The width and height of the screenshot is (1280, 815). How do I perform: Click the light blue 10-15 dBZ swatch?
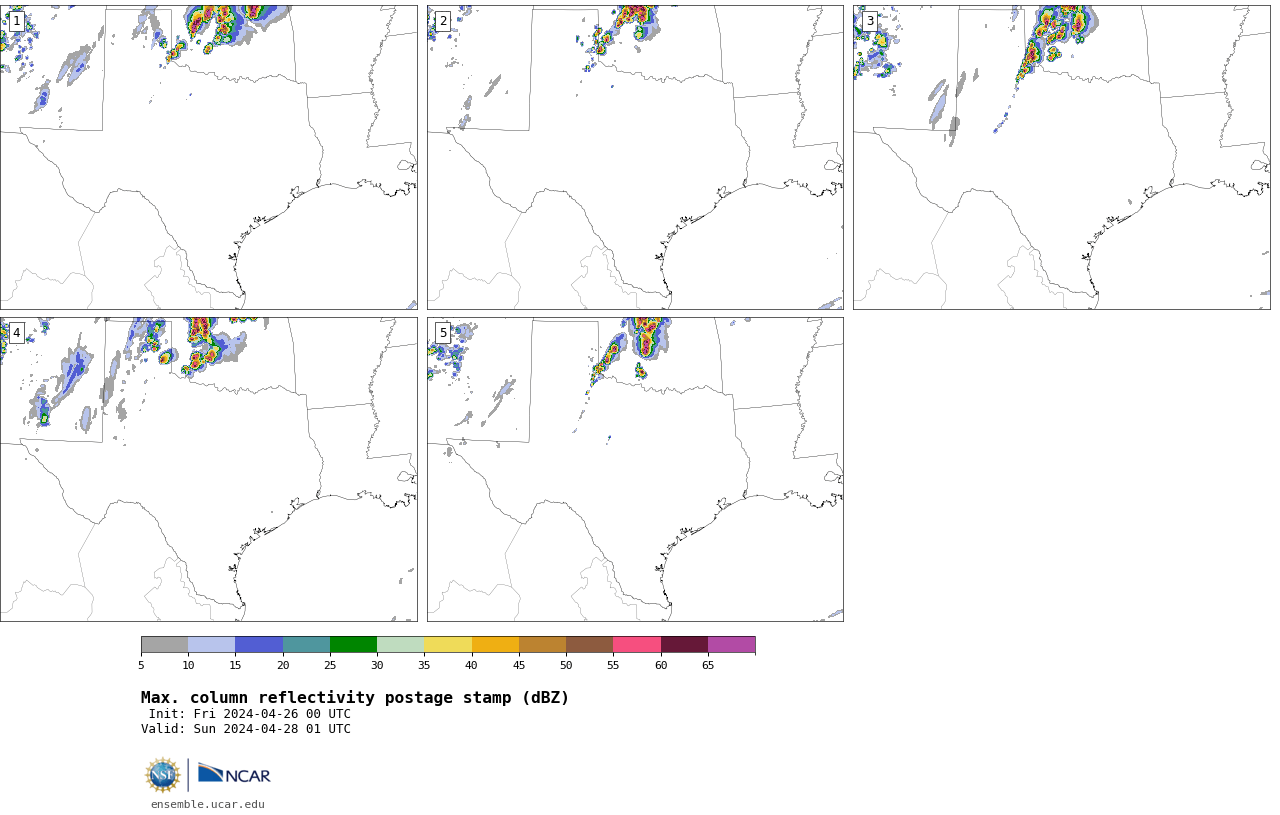pos(212,644)
